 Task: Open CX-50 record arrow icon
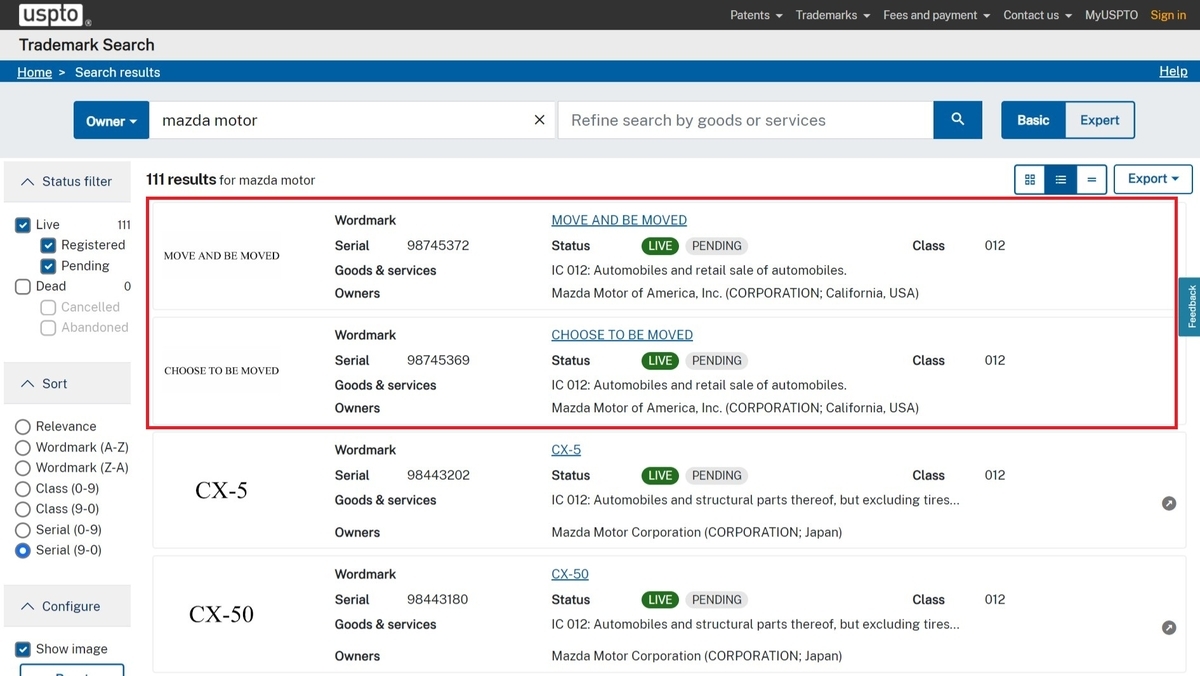pos(1168,627)
